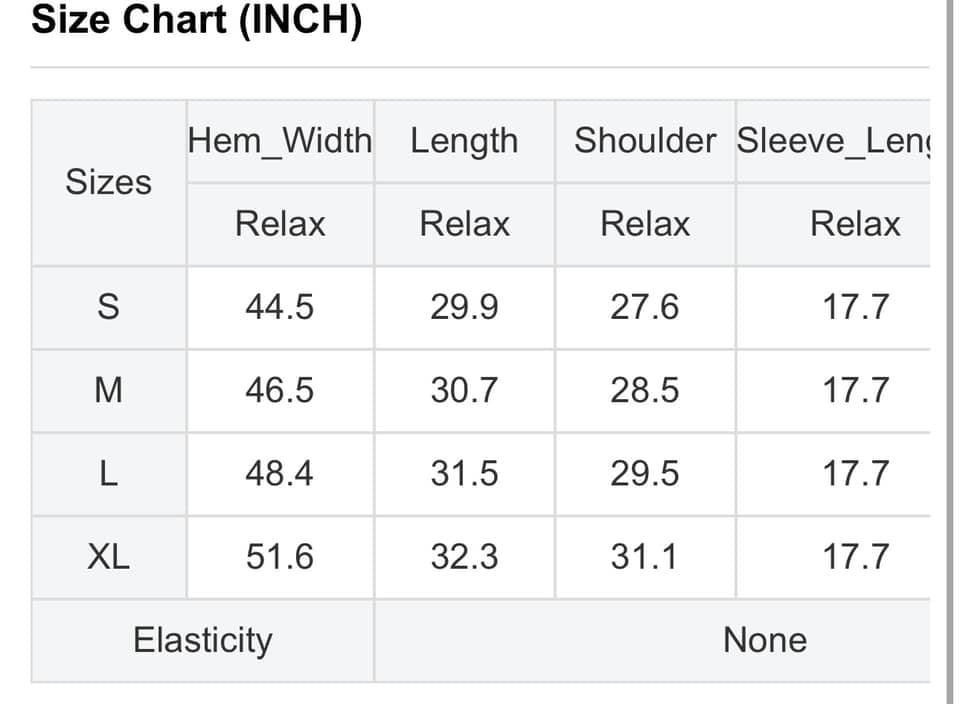Click the Sleeve_Length column header
This screenshot has width=960, height=704.
pos(833,141)
